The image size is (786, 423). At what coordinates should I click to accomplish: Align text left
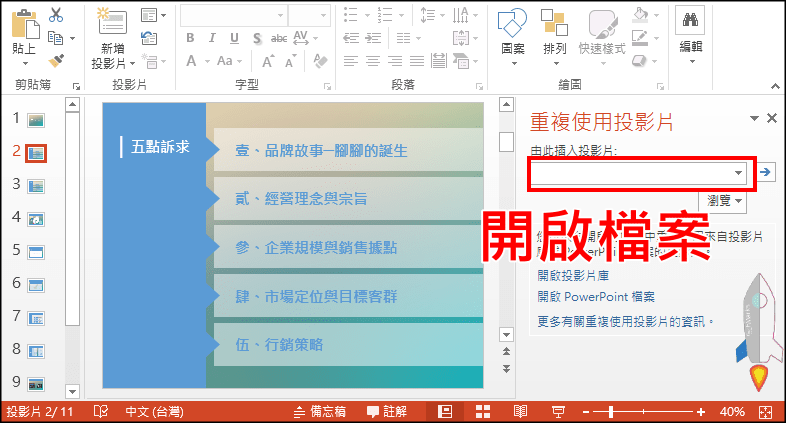pyautogui.click(x=351, y=61)
